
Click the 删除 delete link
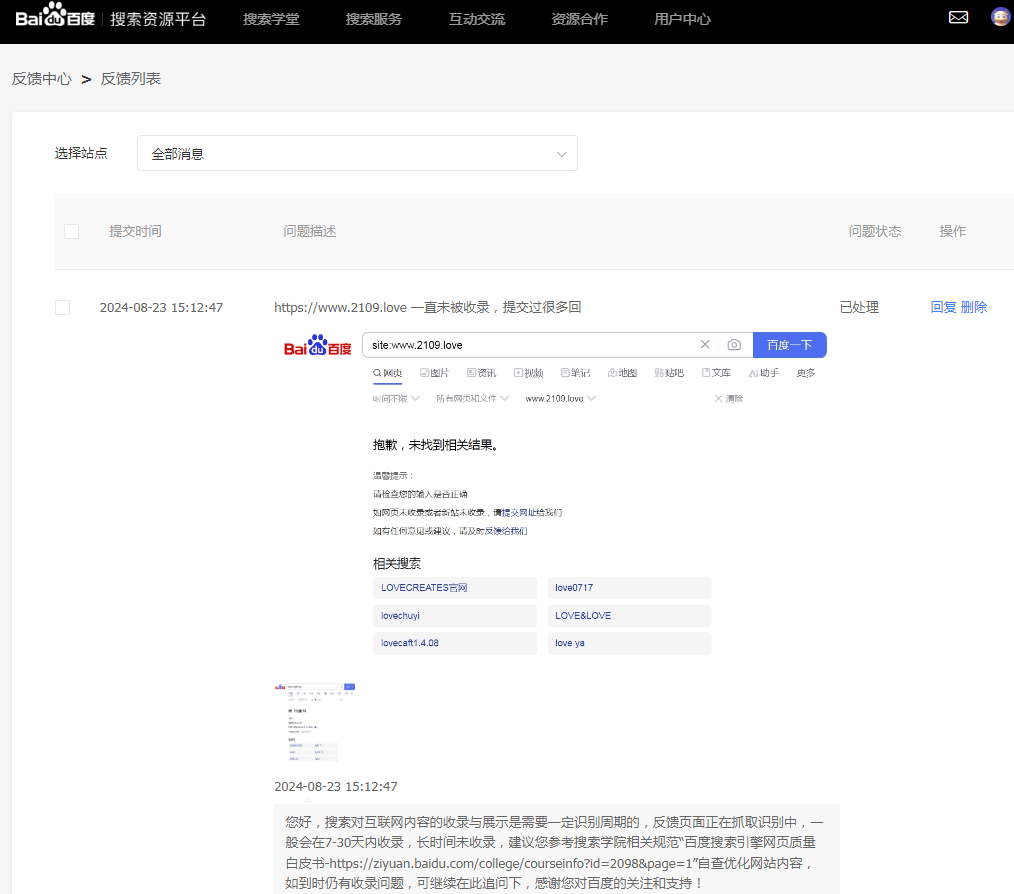pyautogui.click(x=974, y=307)
